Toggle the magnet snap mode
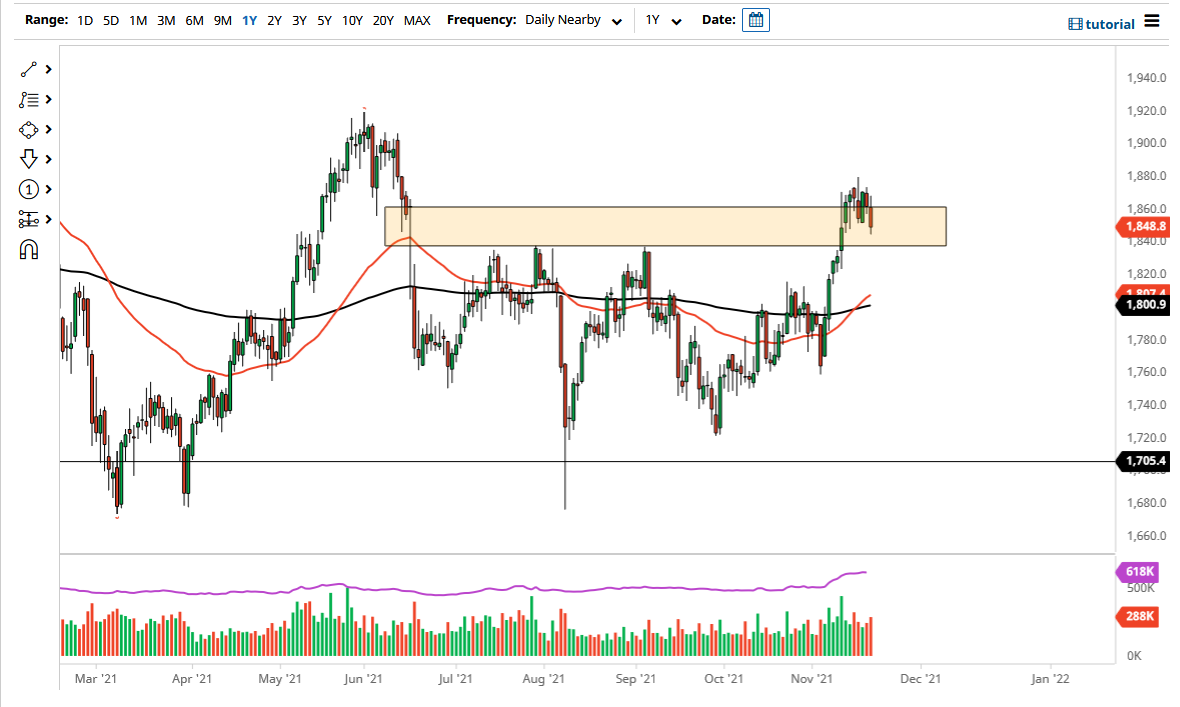Screen dimensions: 1180x707 pos(29,250)
